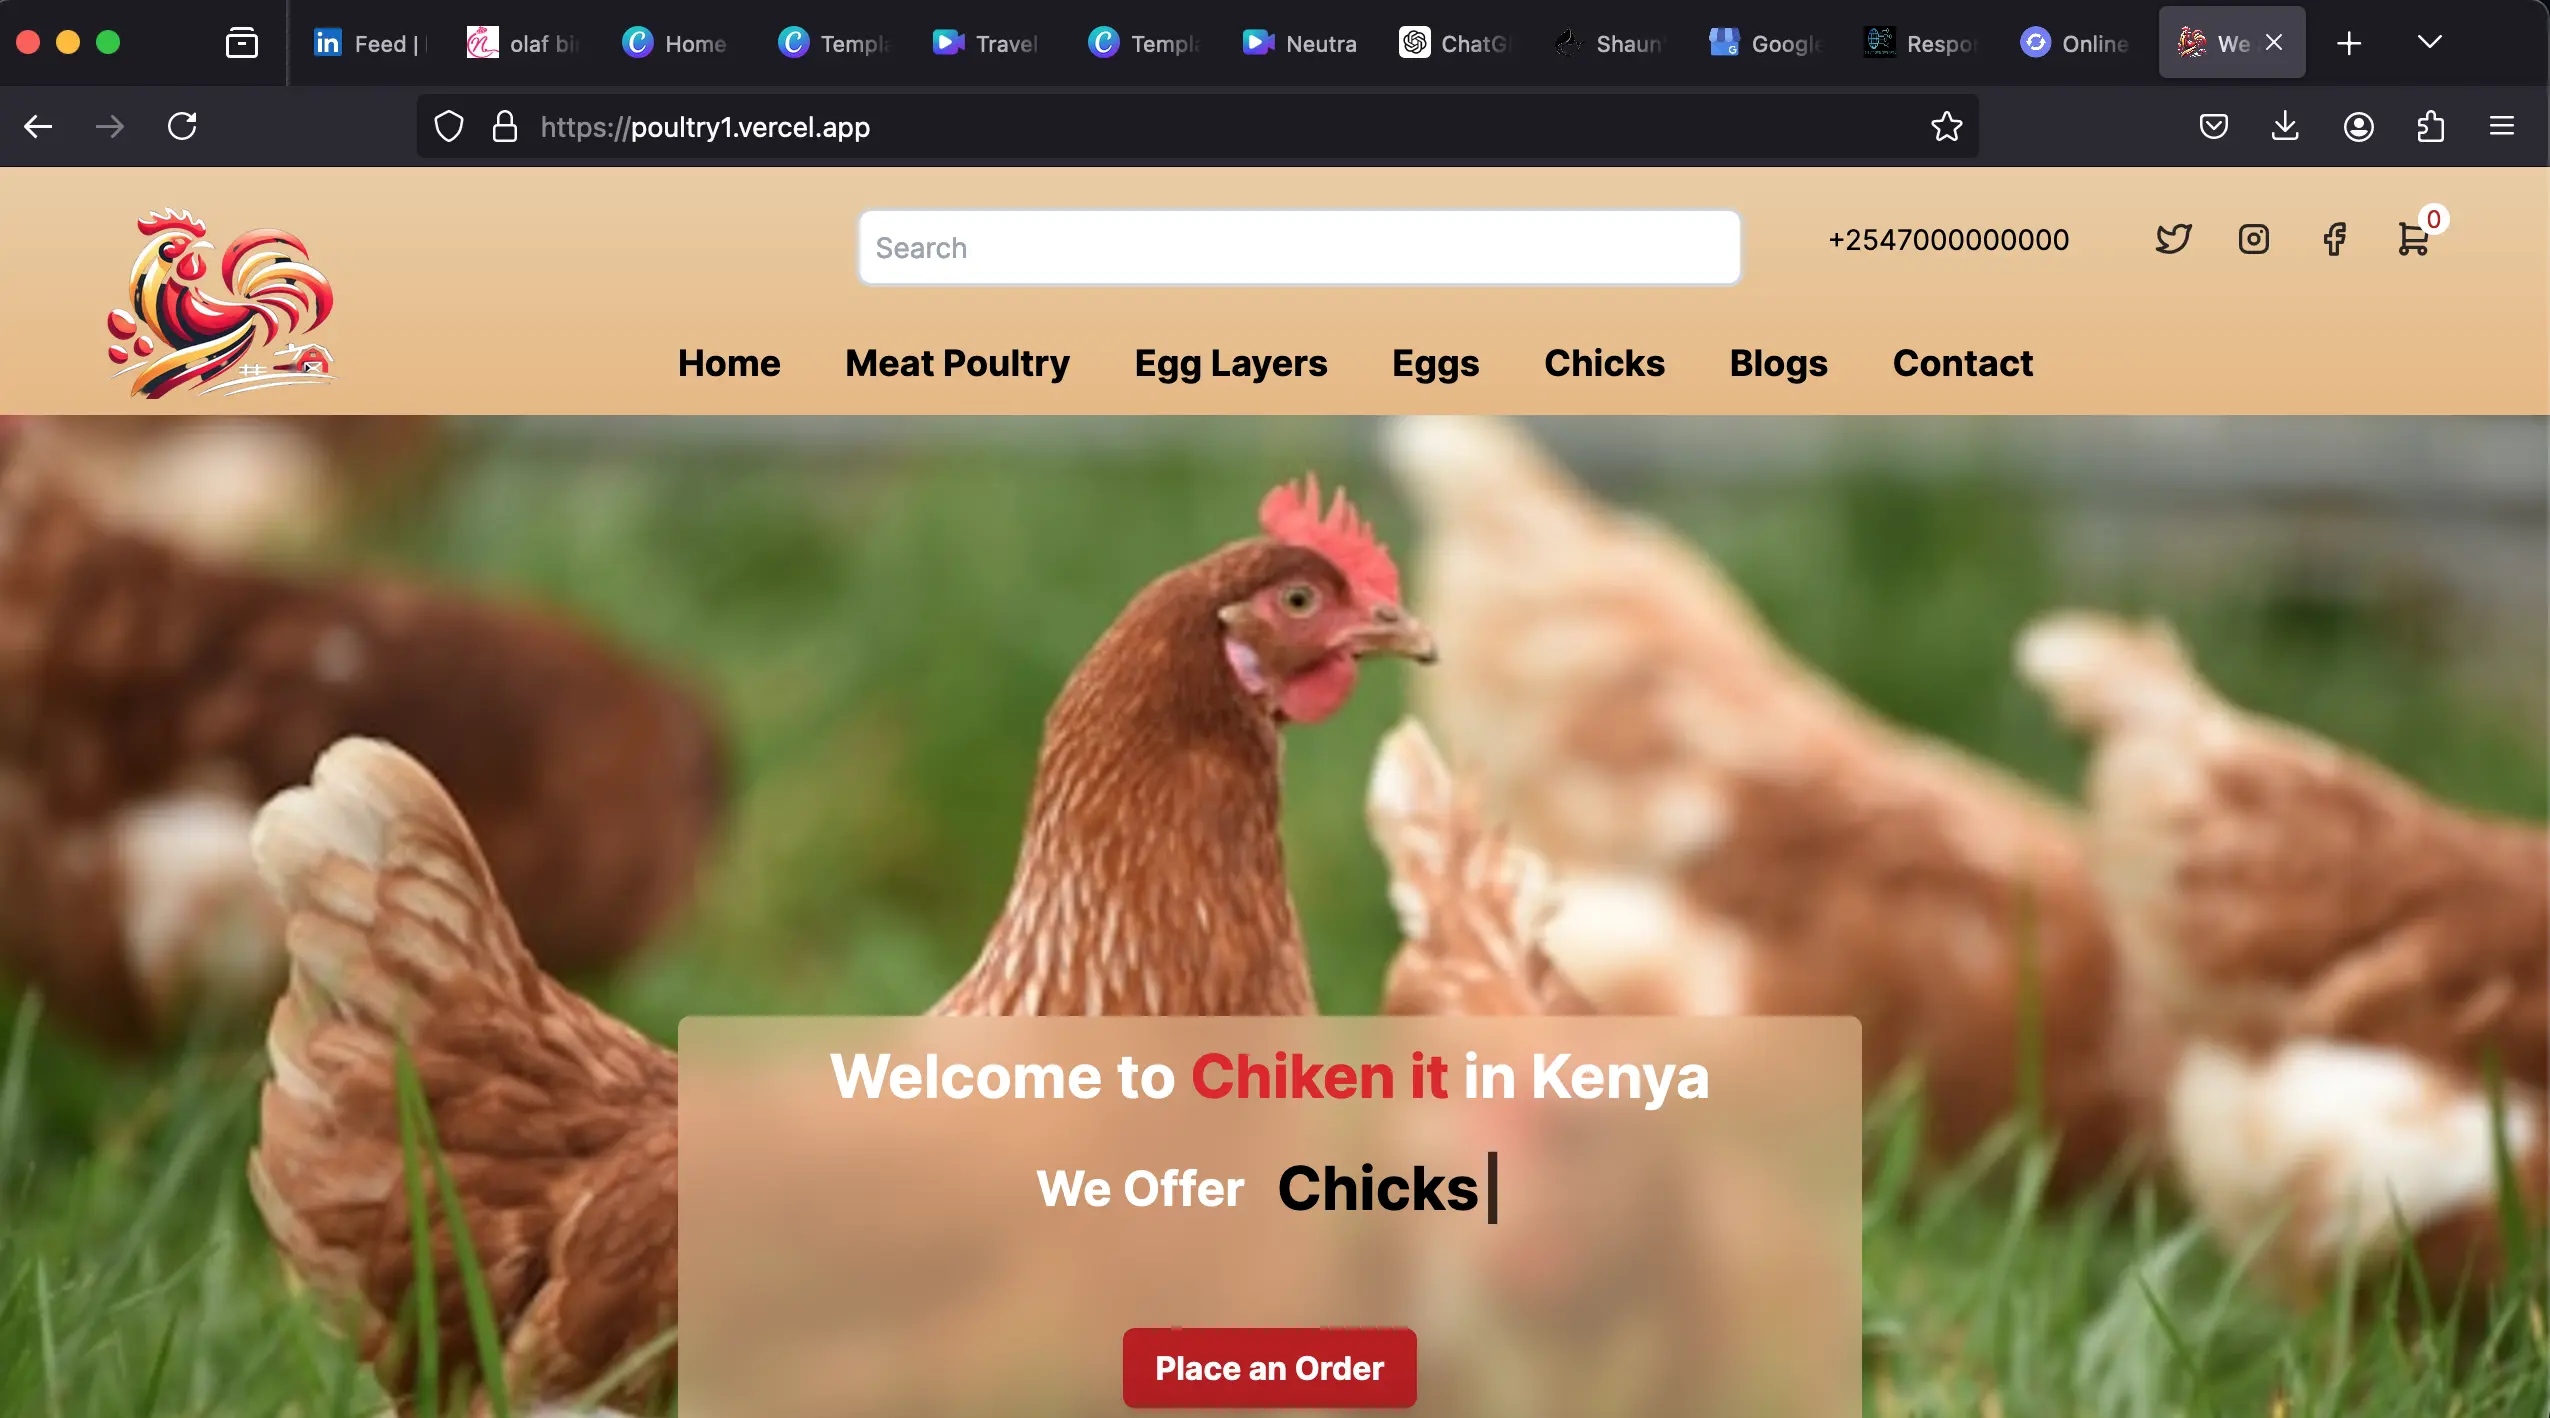Click the Search input field
This screenshot has height=1418, width=2550.
1300,246
